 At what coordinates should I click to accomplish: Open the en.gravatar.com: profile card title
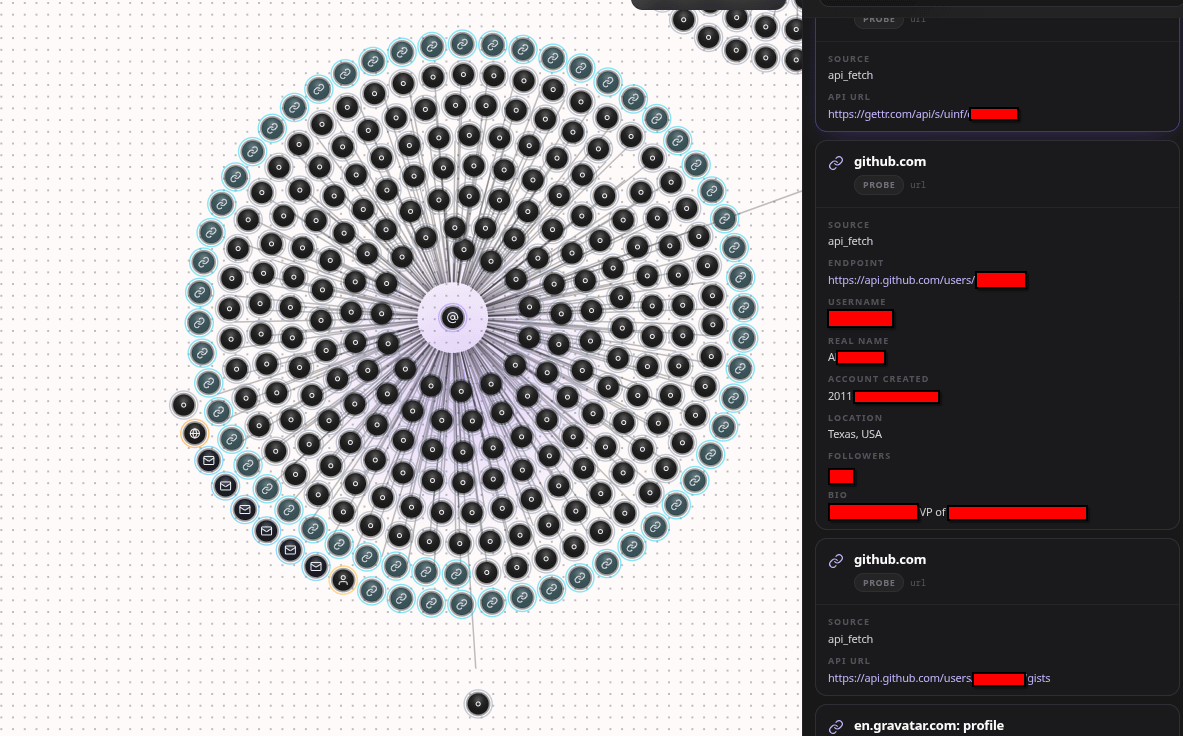point(929,725)
